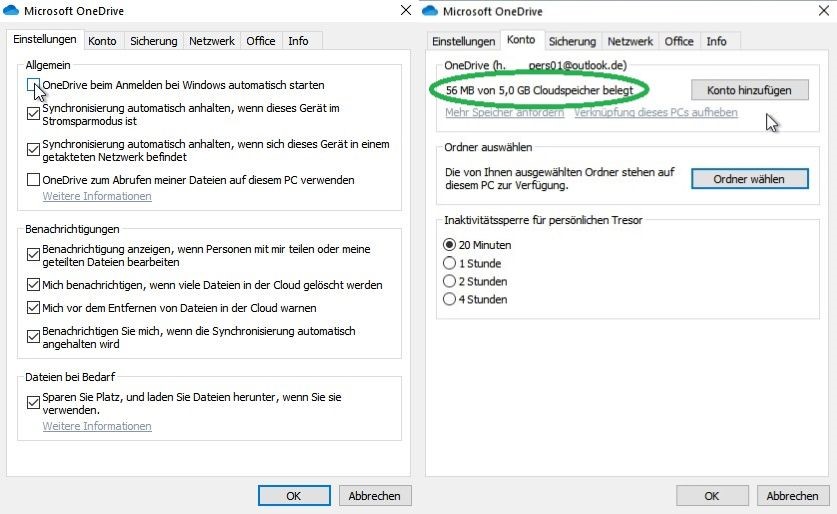Click Verknüpfung dieses PCs aufheben link

656,112
